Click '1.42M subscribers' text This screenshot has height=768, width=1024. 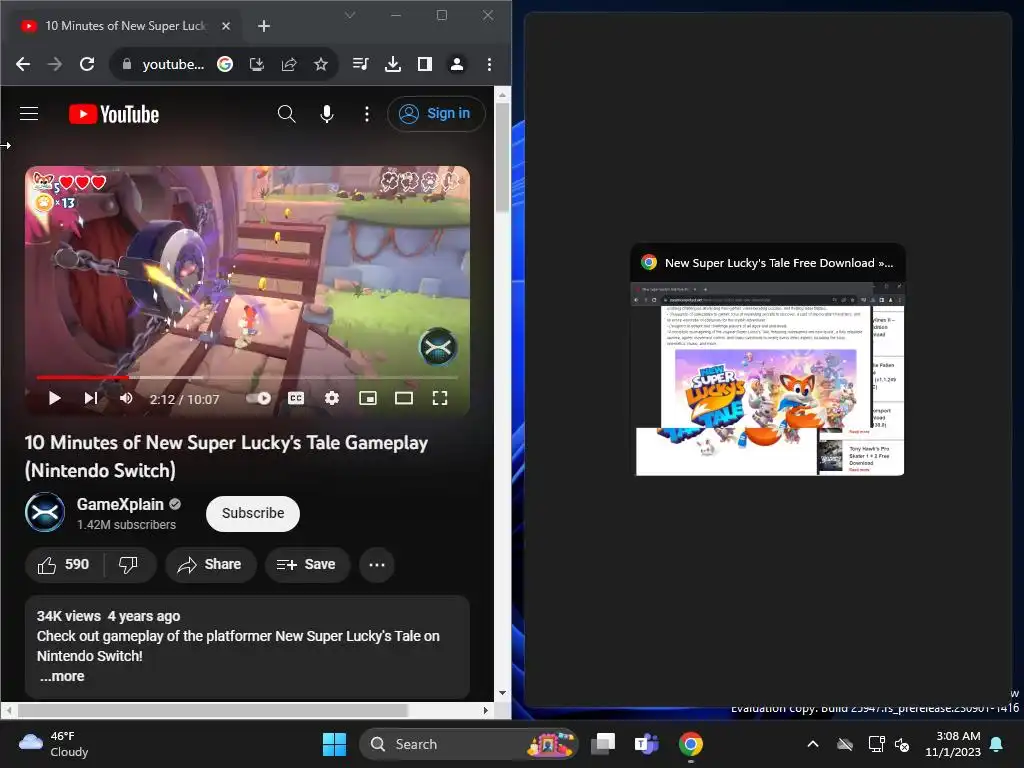coord(126,524)
